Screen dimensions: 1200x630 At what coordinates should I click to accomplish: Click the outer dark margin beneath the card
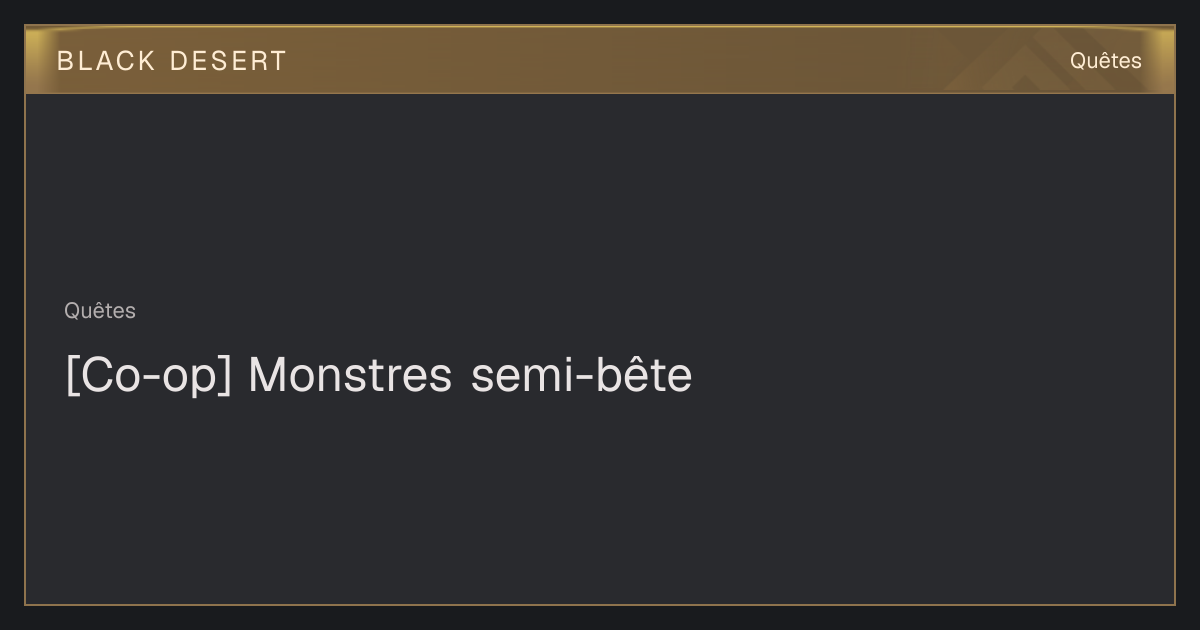600,618
